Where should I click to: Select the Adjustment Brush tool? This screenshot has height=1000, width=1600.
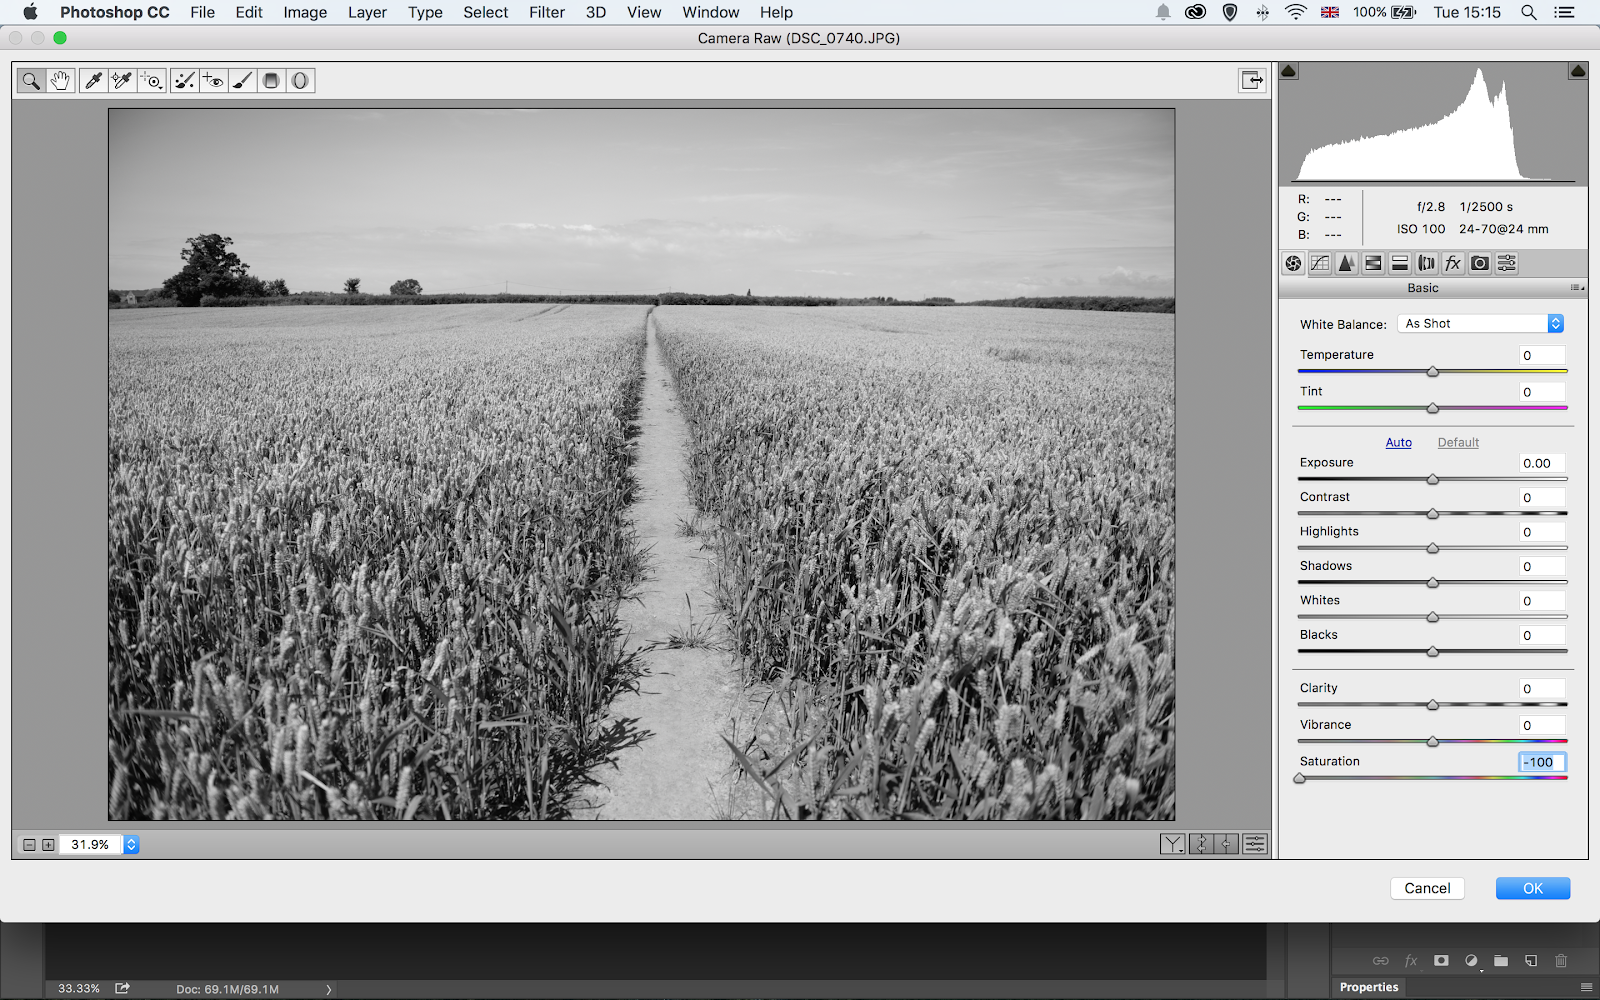tap(242, 81)
